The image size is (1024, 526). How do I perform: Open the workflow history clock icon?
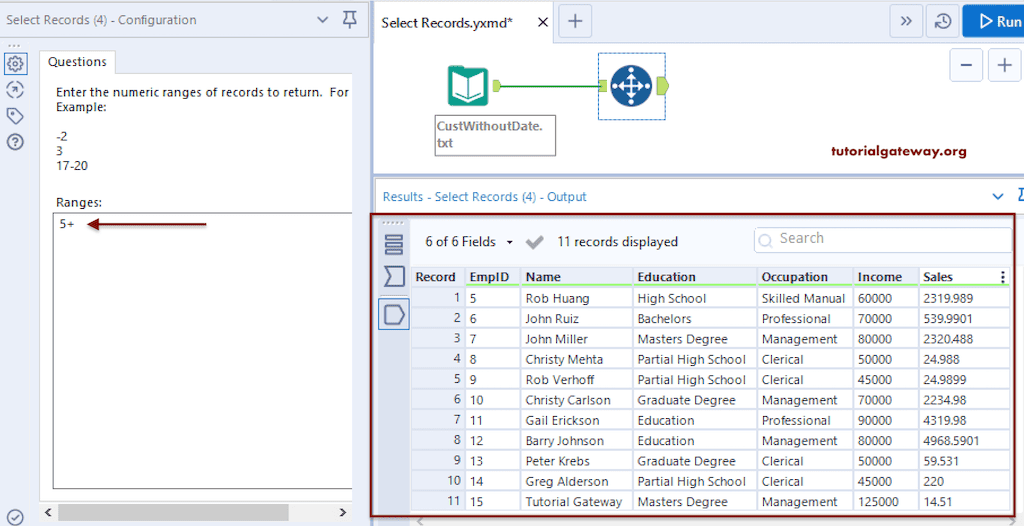tap(942, 21)
